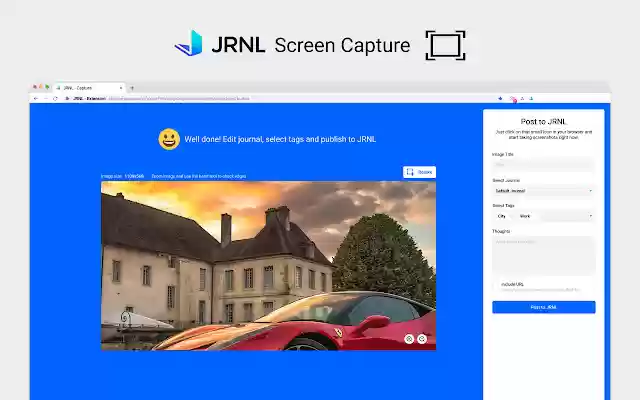Toggle the Include URL checkbox
Screen dimensions: 640x400
coord(497,284)
